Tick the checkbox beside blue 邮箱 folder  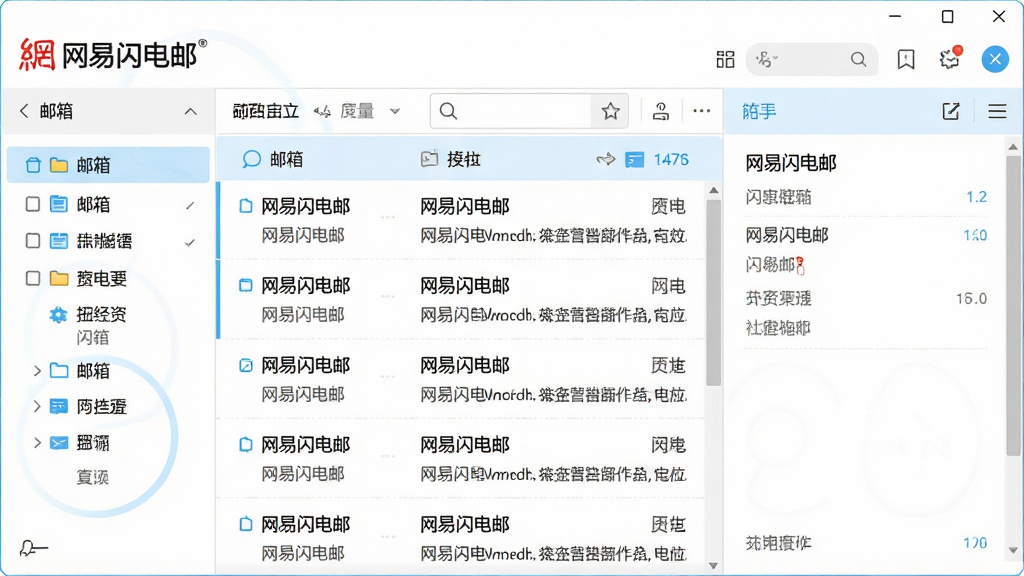coord(33,204)
